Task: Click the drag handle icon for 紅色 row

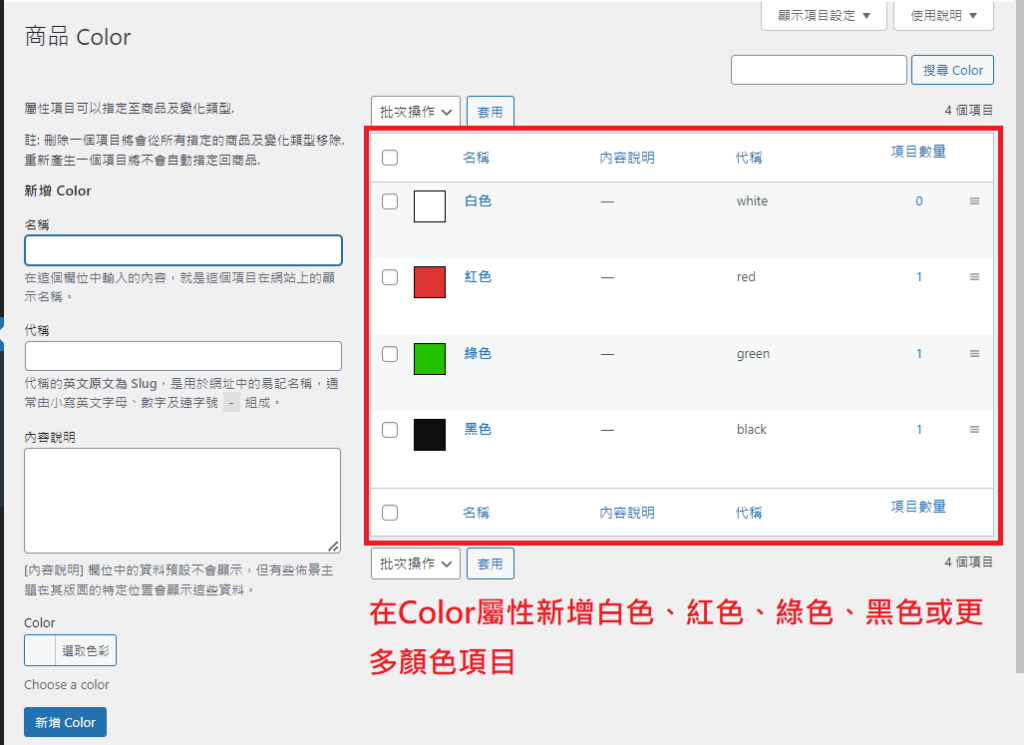Action: pyautogui.click(x=974, y=277)
